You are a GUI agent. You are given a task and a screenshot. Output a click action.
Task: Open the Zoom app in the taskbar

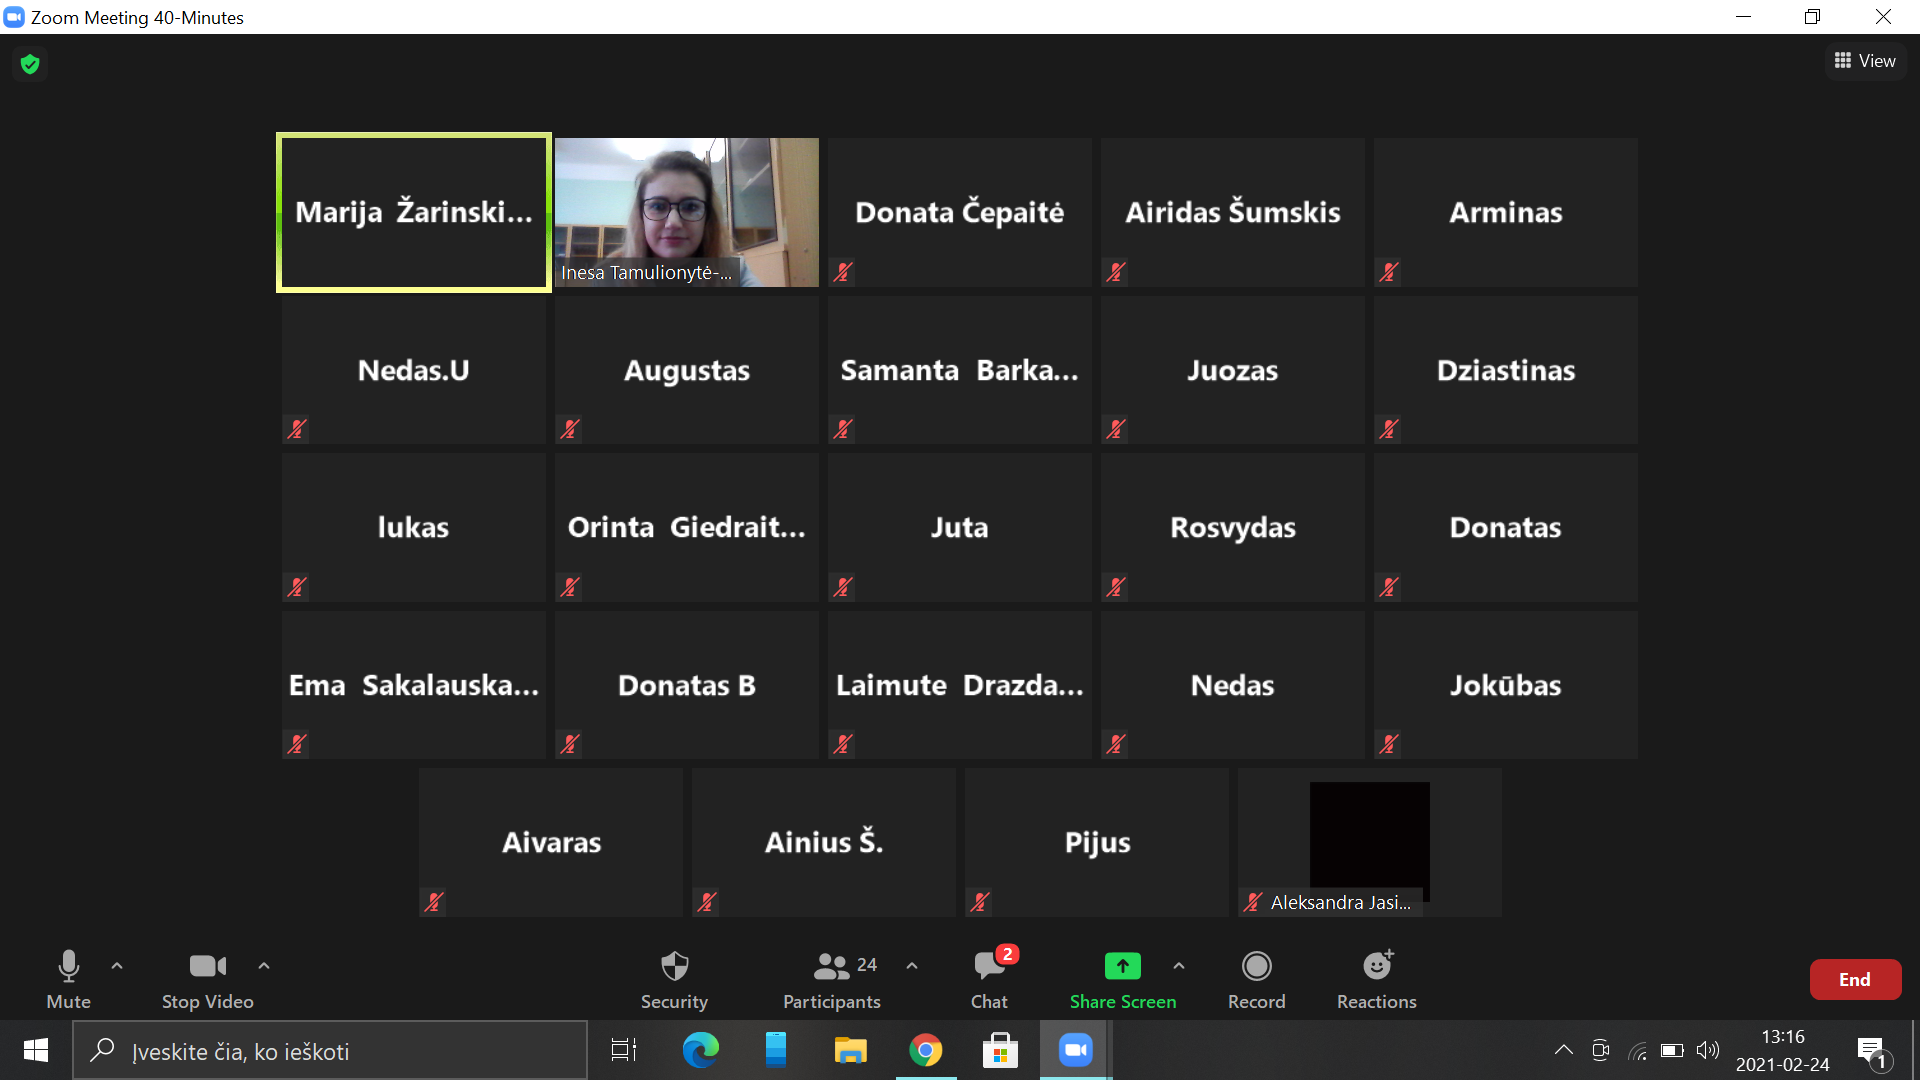(x=1076, y=1051)
